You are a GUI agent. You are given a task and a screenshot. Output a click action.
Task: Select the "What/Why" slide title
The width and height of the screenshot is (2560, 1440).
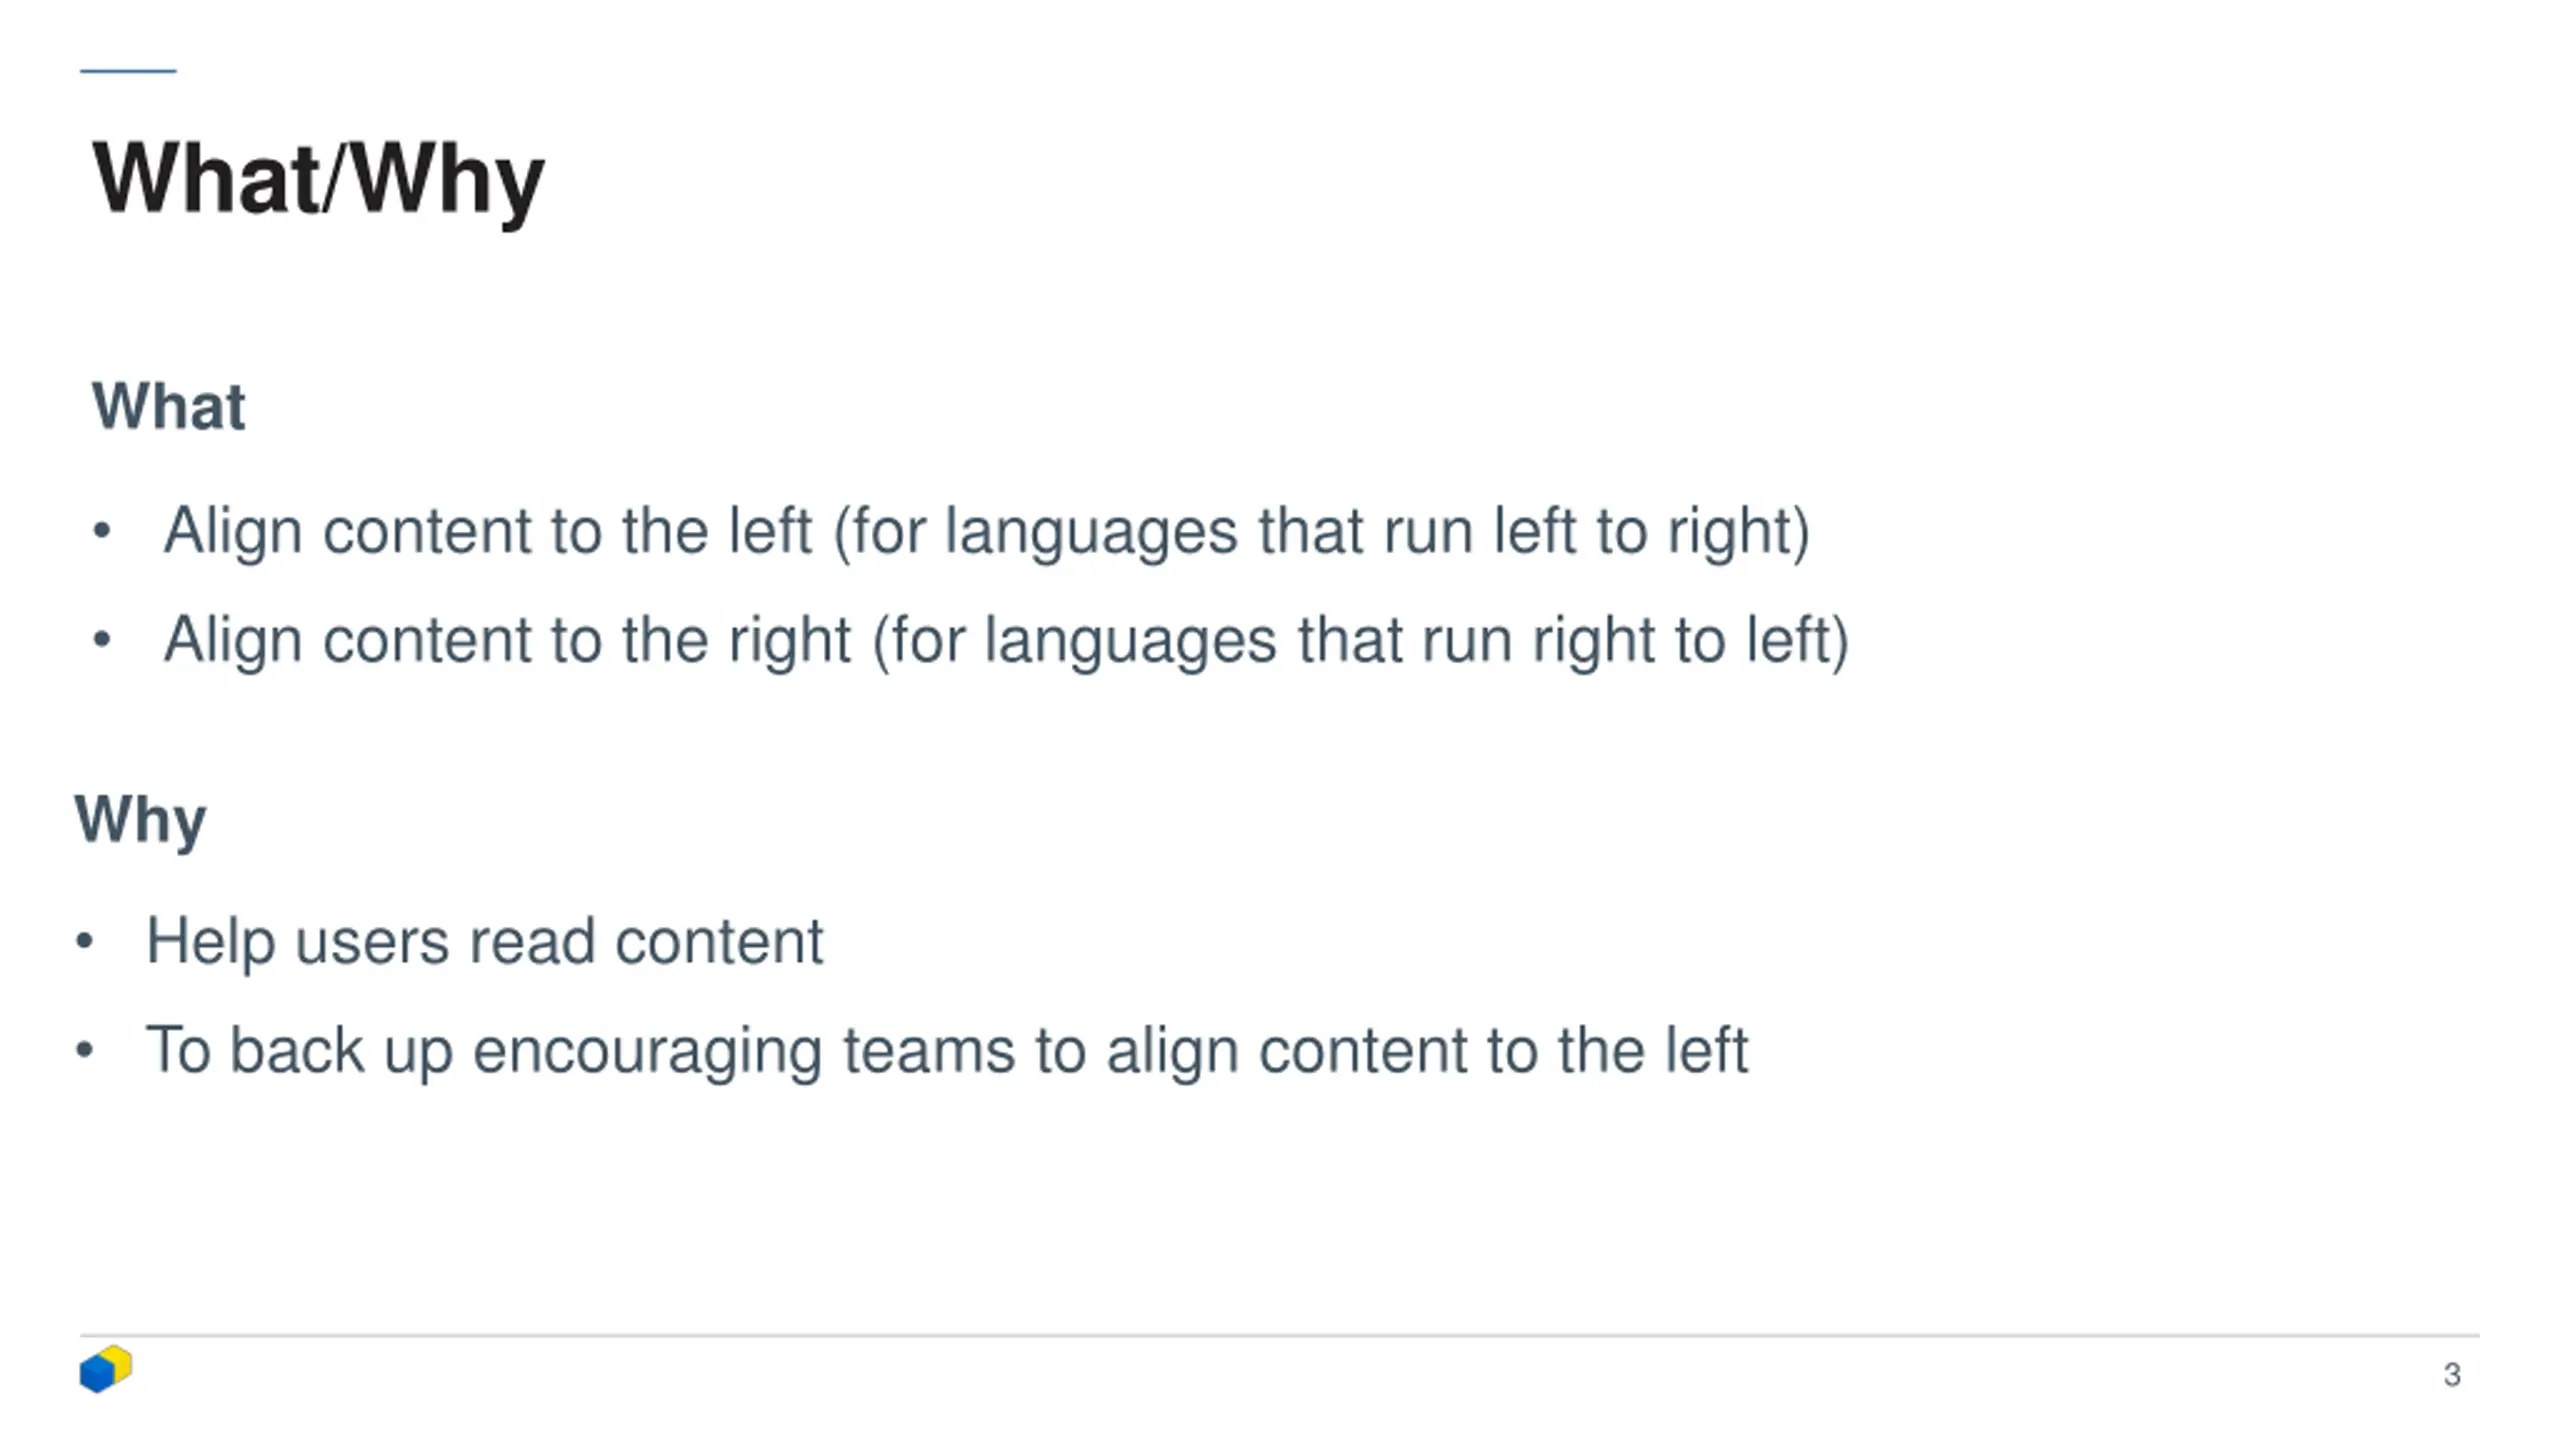(318, 180)
